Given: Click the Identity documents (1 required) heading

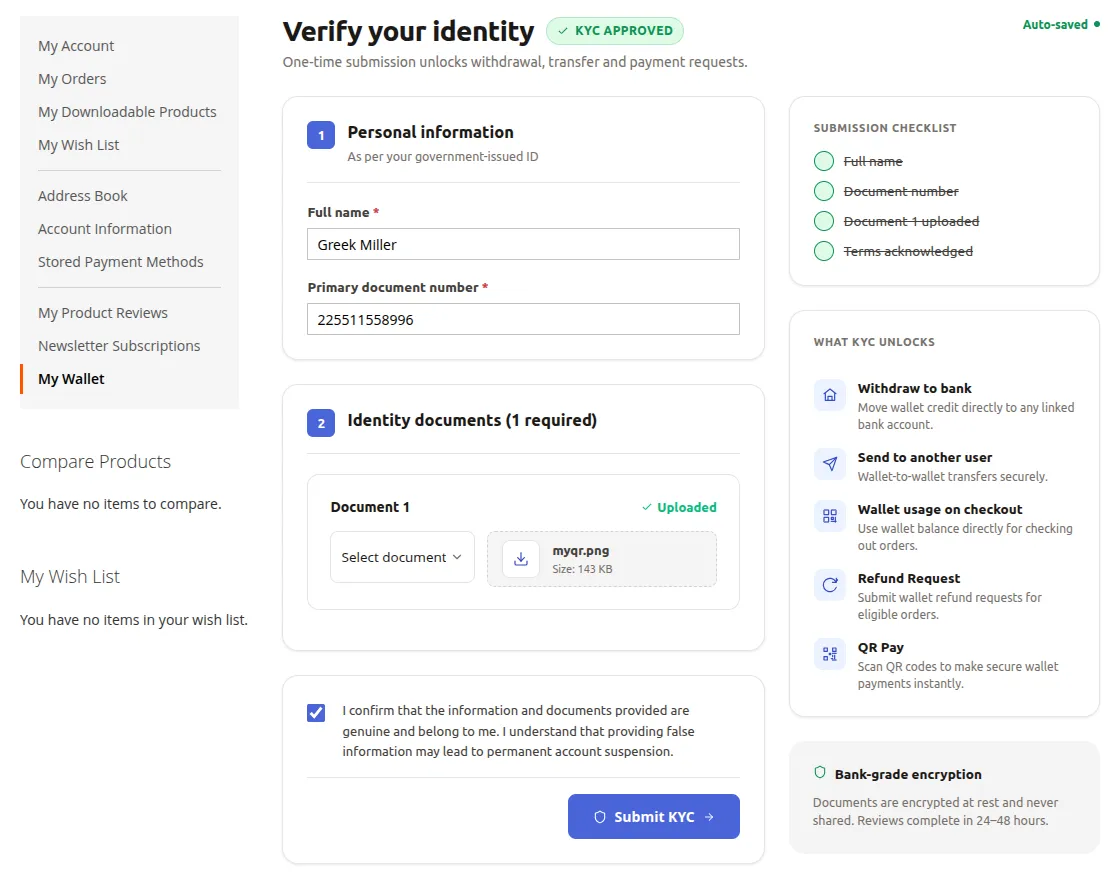Looking at the screenshot, I should (472, 420).
